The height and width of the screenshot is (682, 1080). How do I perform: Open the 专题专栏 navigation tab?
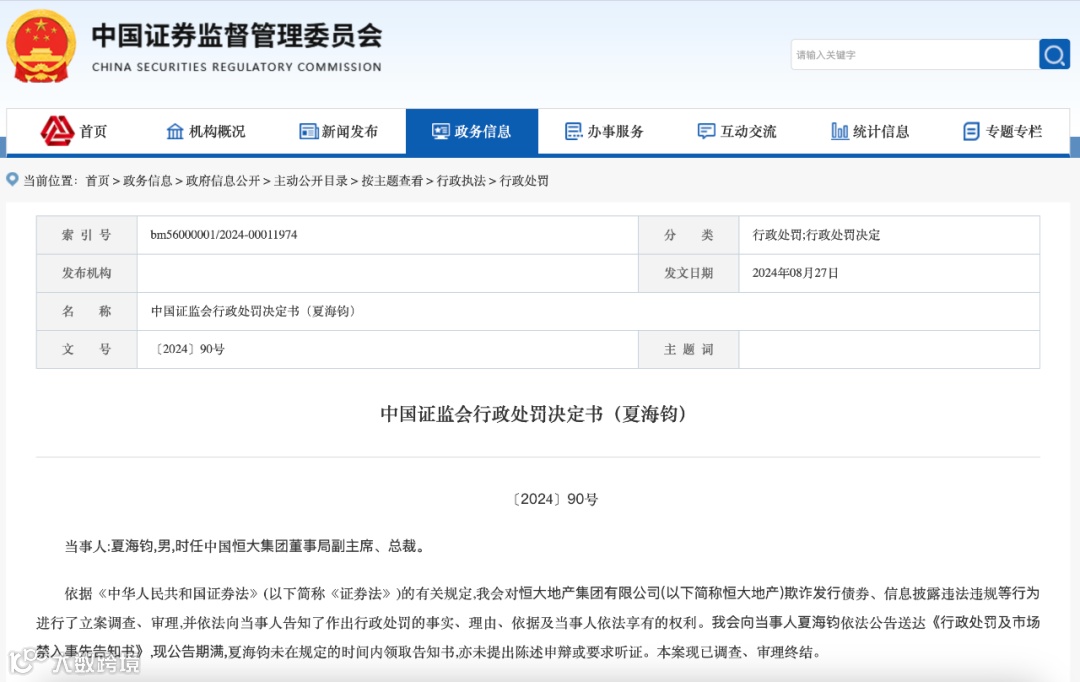[1014, 132]
